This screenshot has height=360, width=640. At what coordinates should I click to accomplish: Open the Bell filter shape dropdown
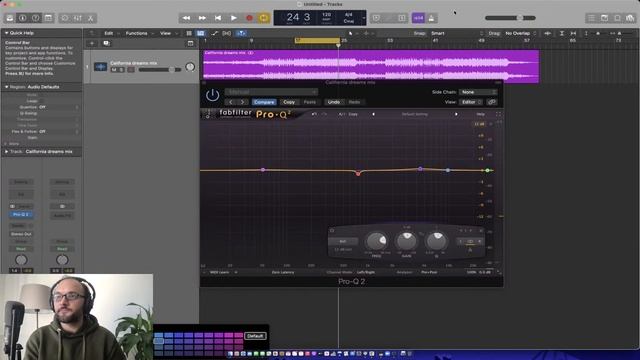343,241
